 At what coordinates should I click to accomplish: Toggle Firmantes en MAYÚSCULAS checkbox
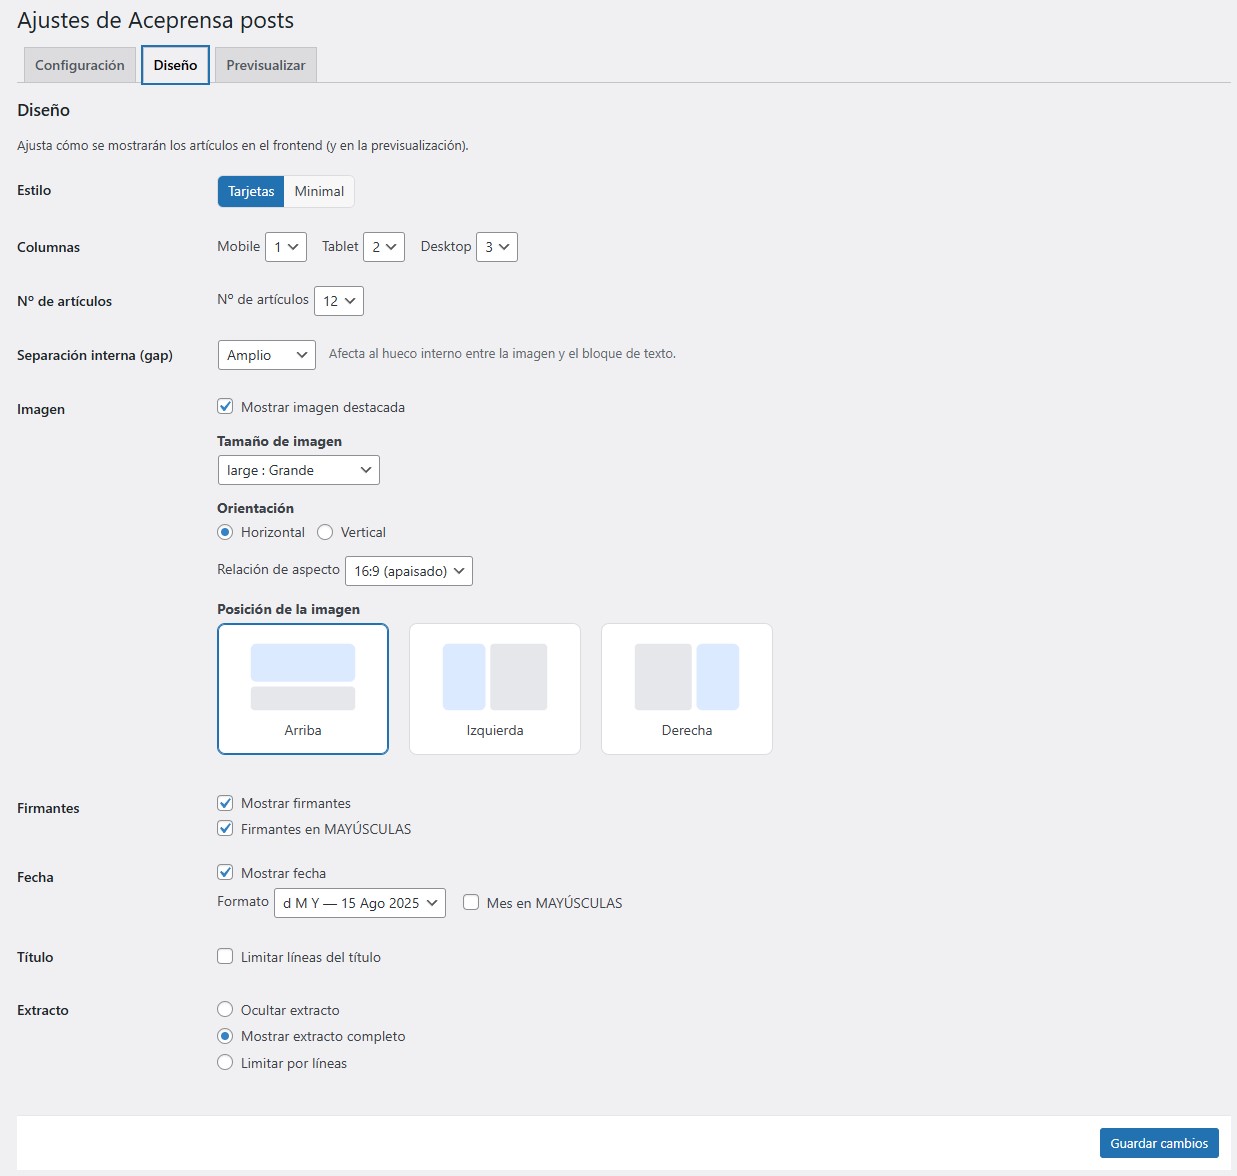pos(225,829)
